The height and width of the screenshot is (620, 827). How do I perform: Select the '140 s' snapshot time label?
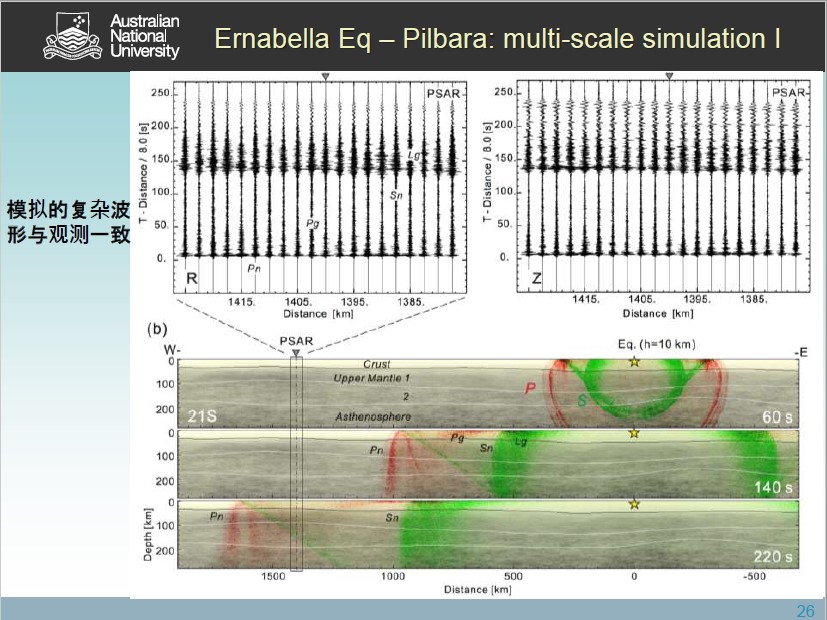[774, 487]
